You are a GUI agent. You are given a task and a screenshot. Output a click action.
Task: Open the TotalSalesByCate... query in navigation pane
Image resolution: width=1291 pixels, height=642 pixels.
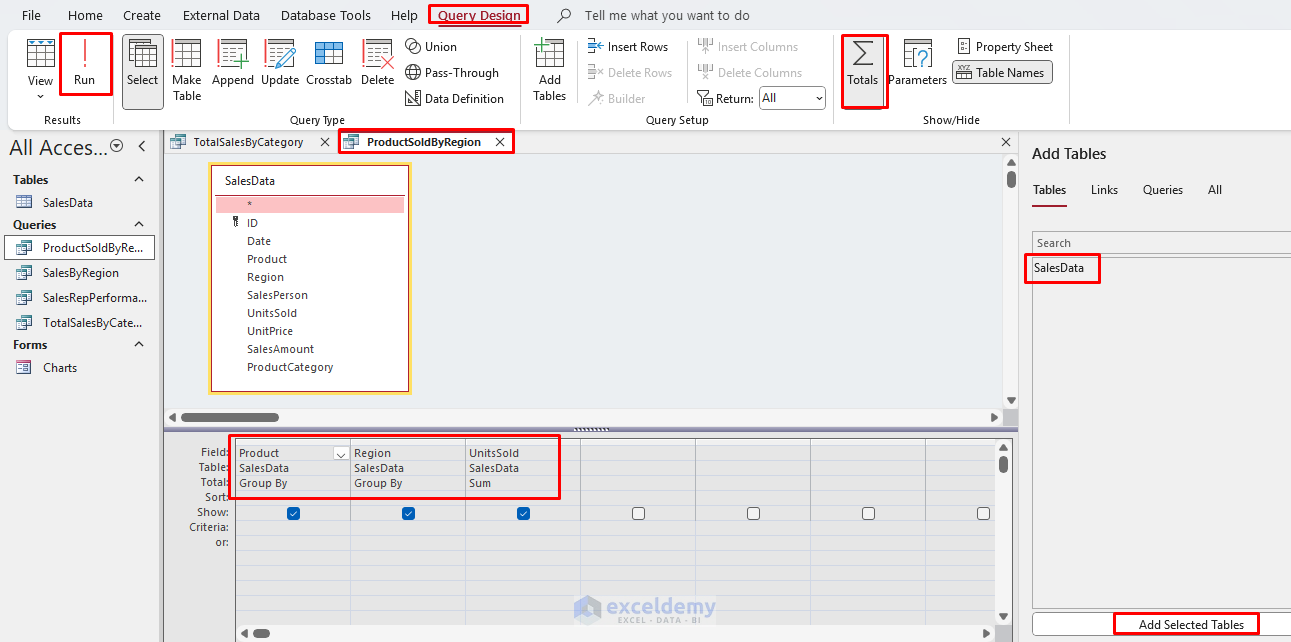tap(92, 323)
